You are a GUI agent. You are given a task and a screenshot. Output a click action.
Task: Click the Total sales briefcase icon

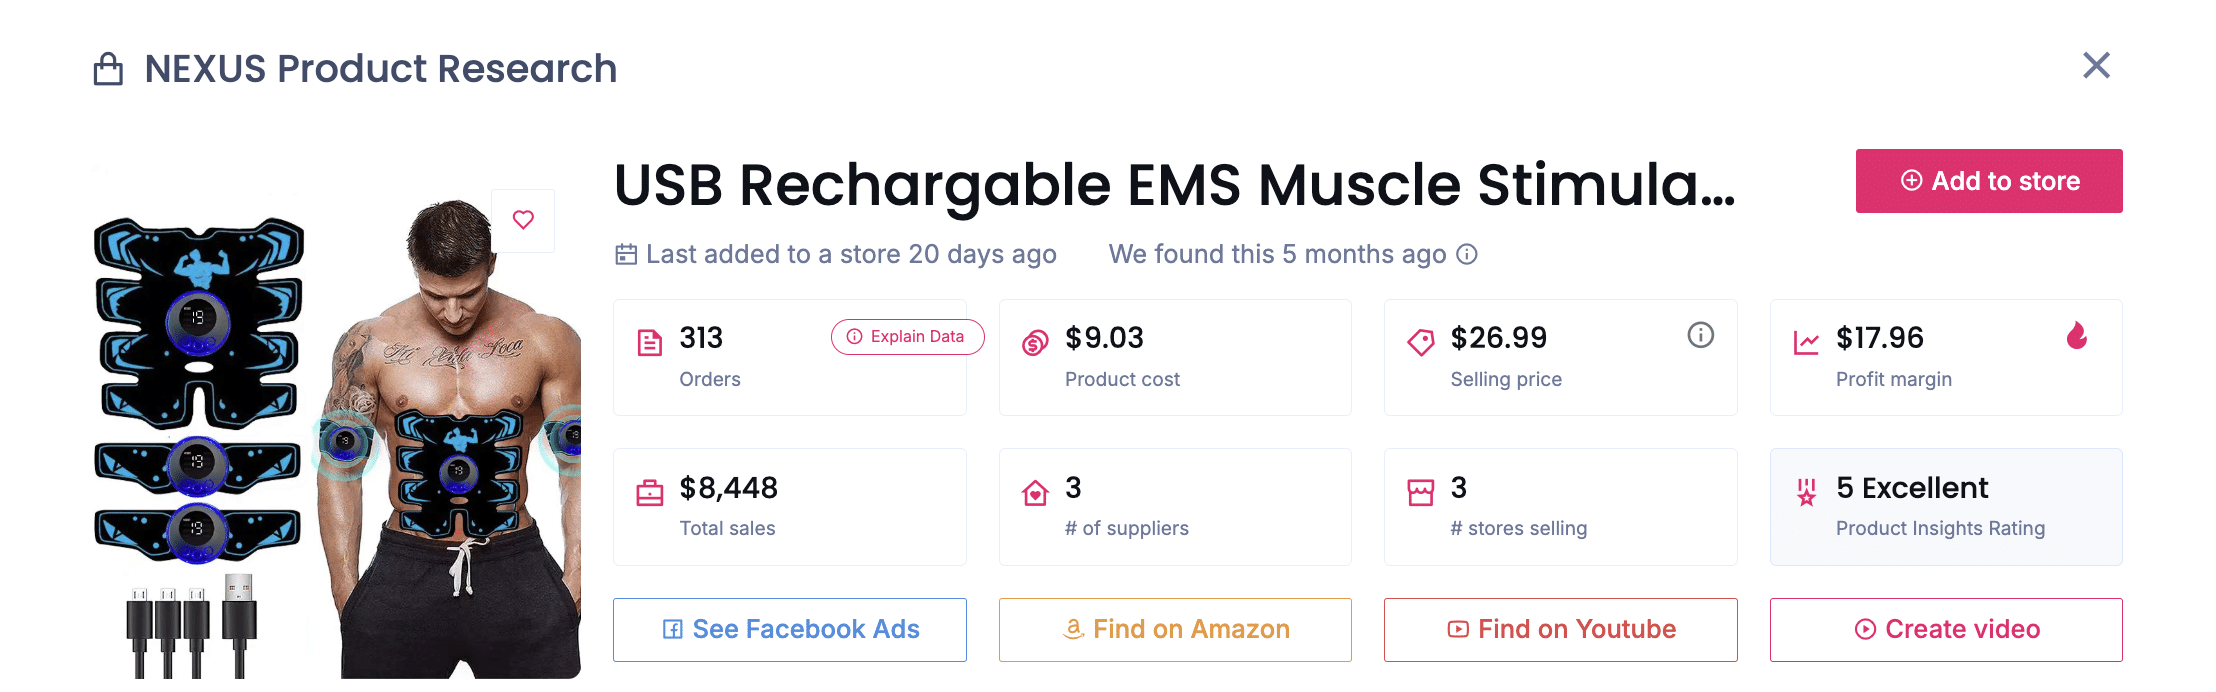[650, 493]
